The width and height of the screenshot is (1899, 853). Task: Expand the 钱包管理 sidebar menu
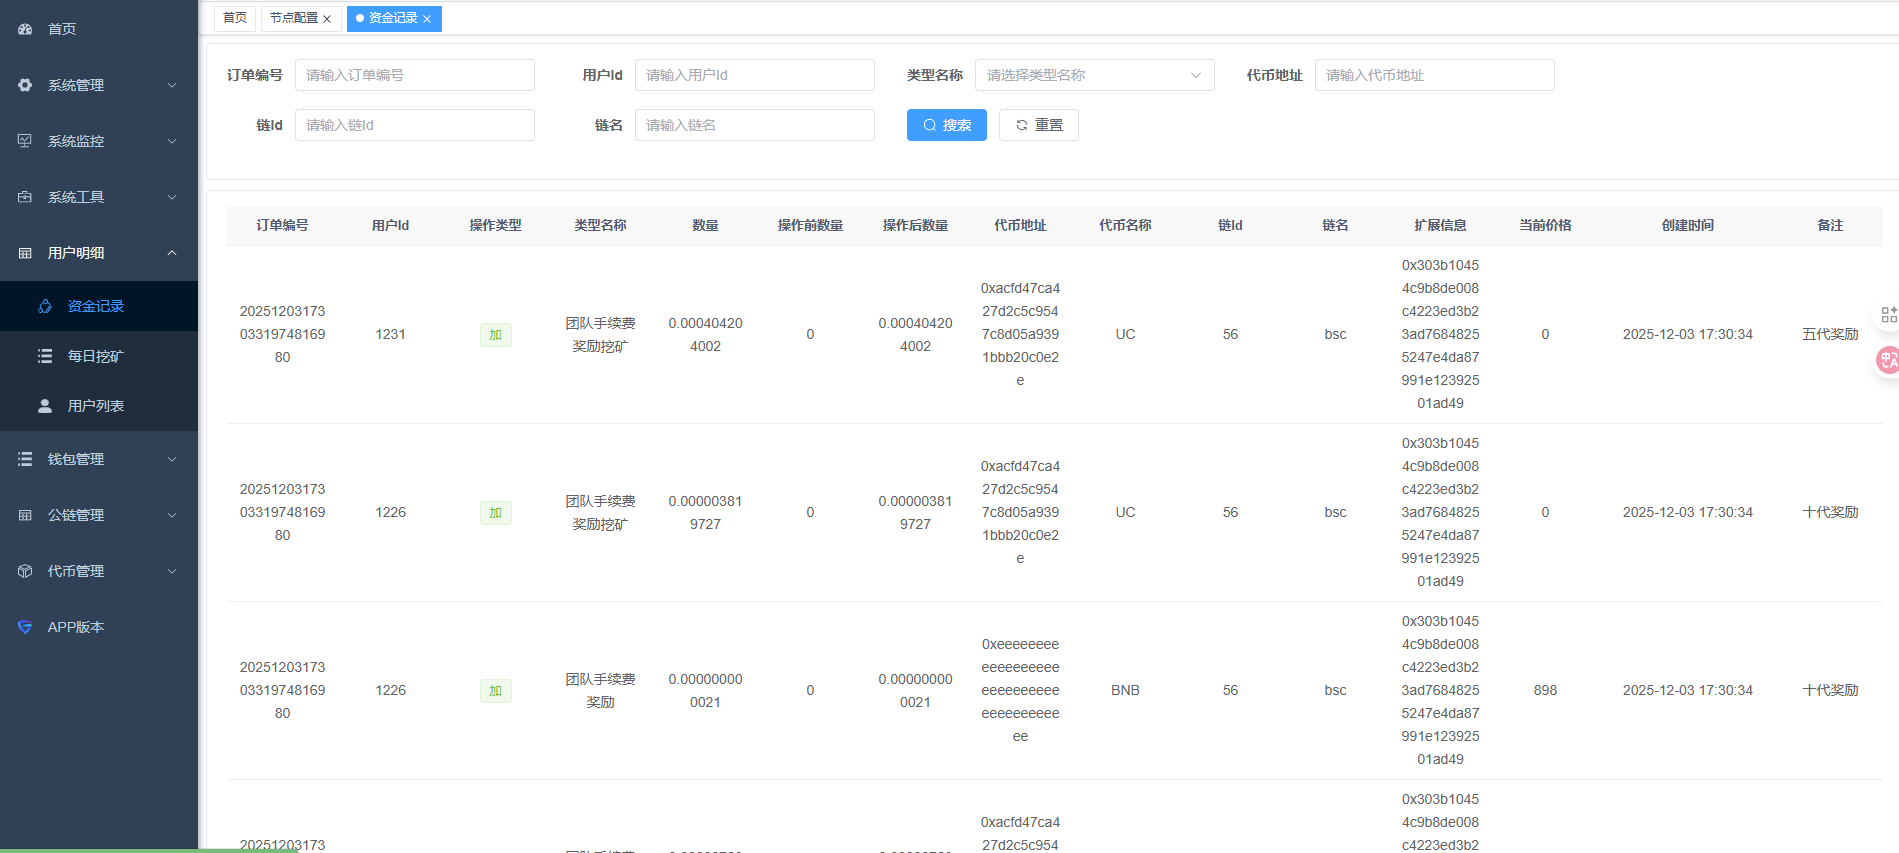(x=99, y=459)
